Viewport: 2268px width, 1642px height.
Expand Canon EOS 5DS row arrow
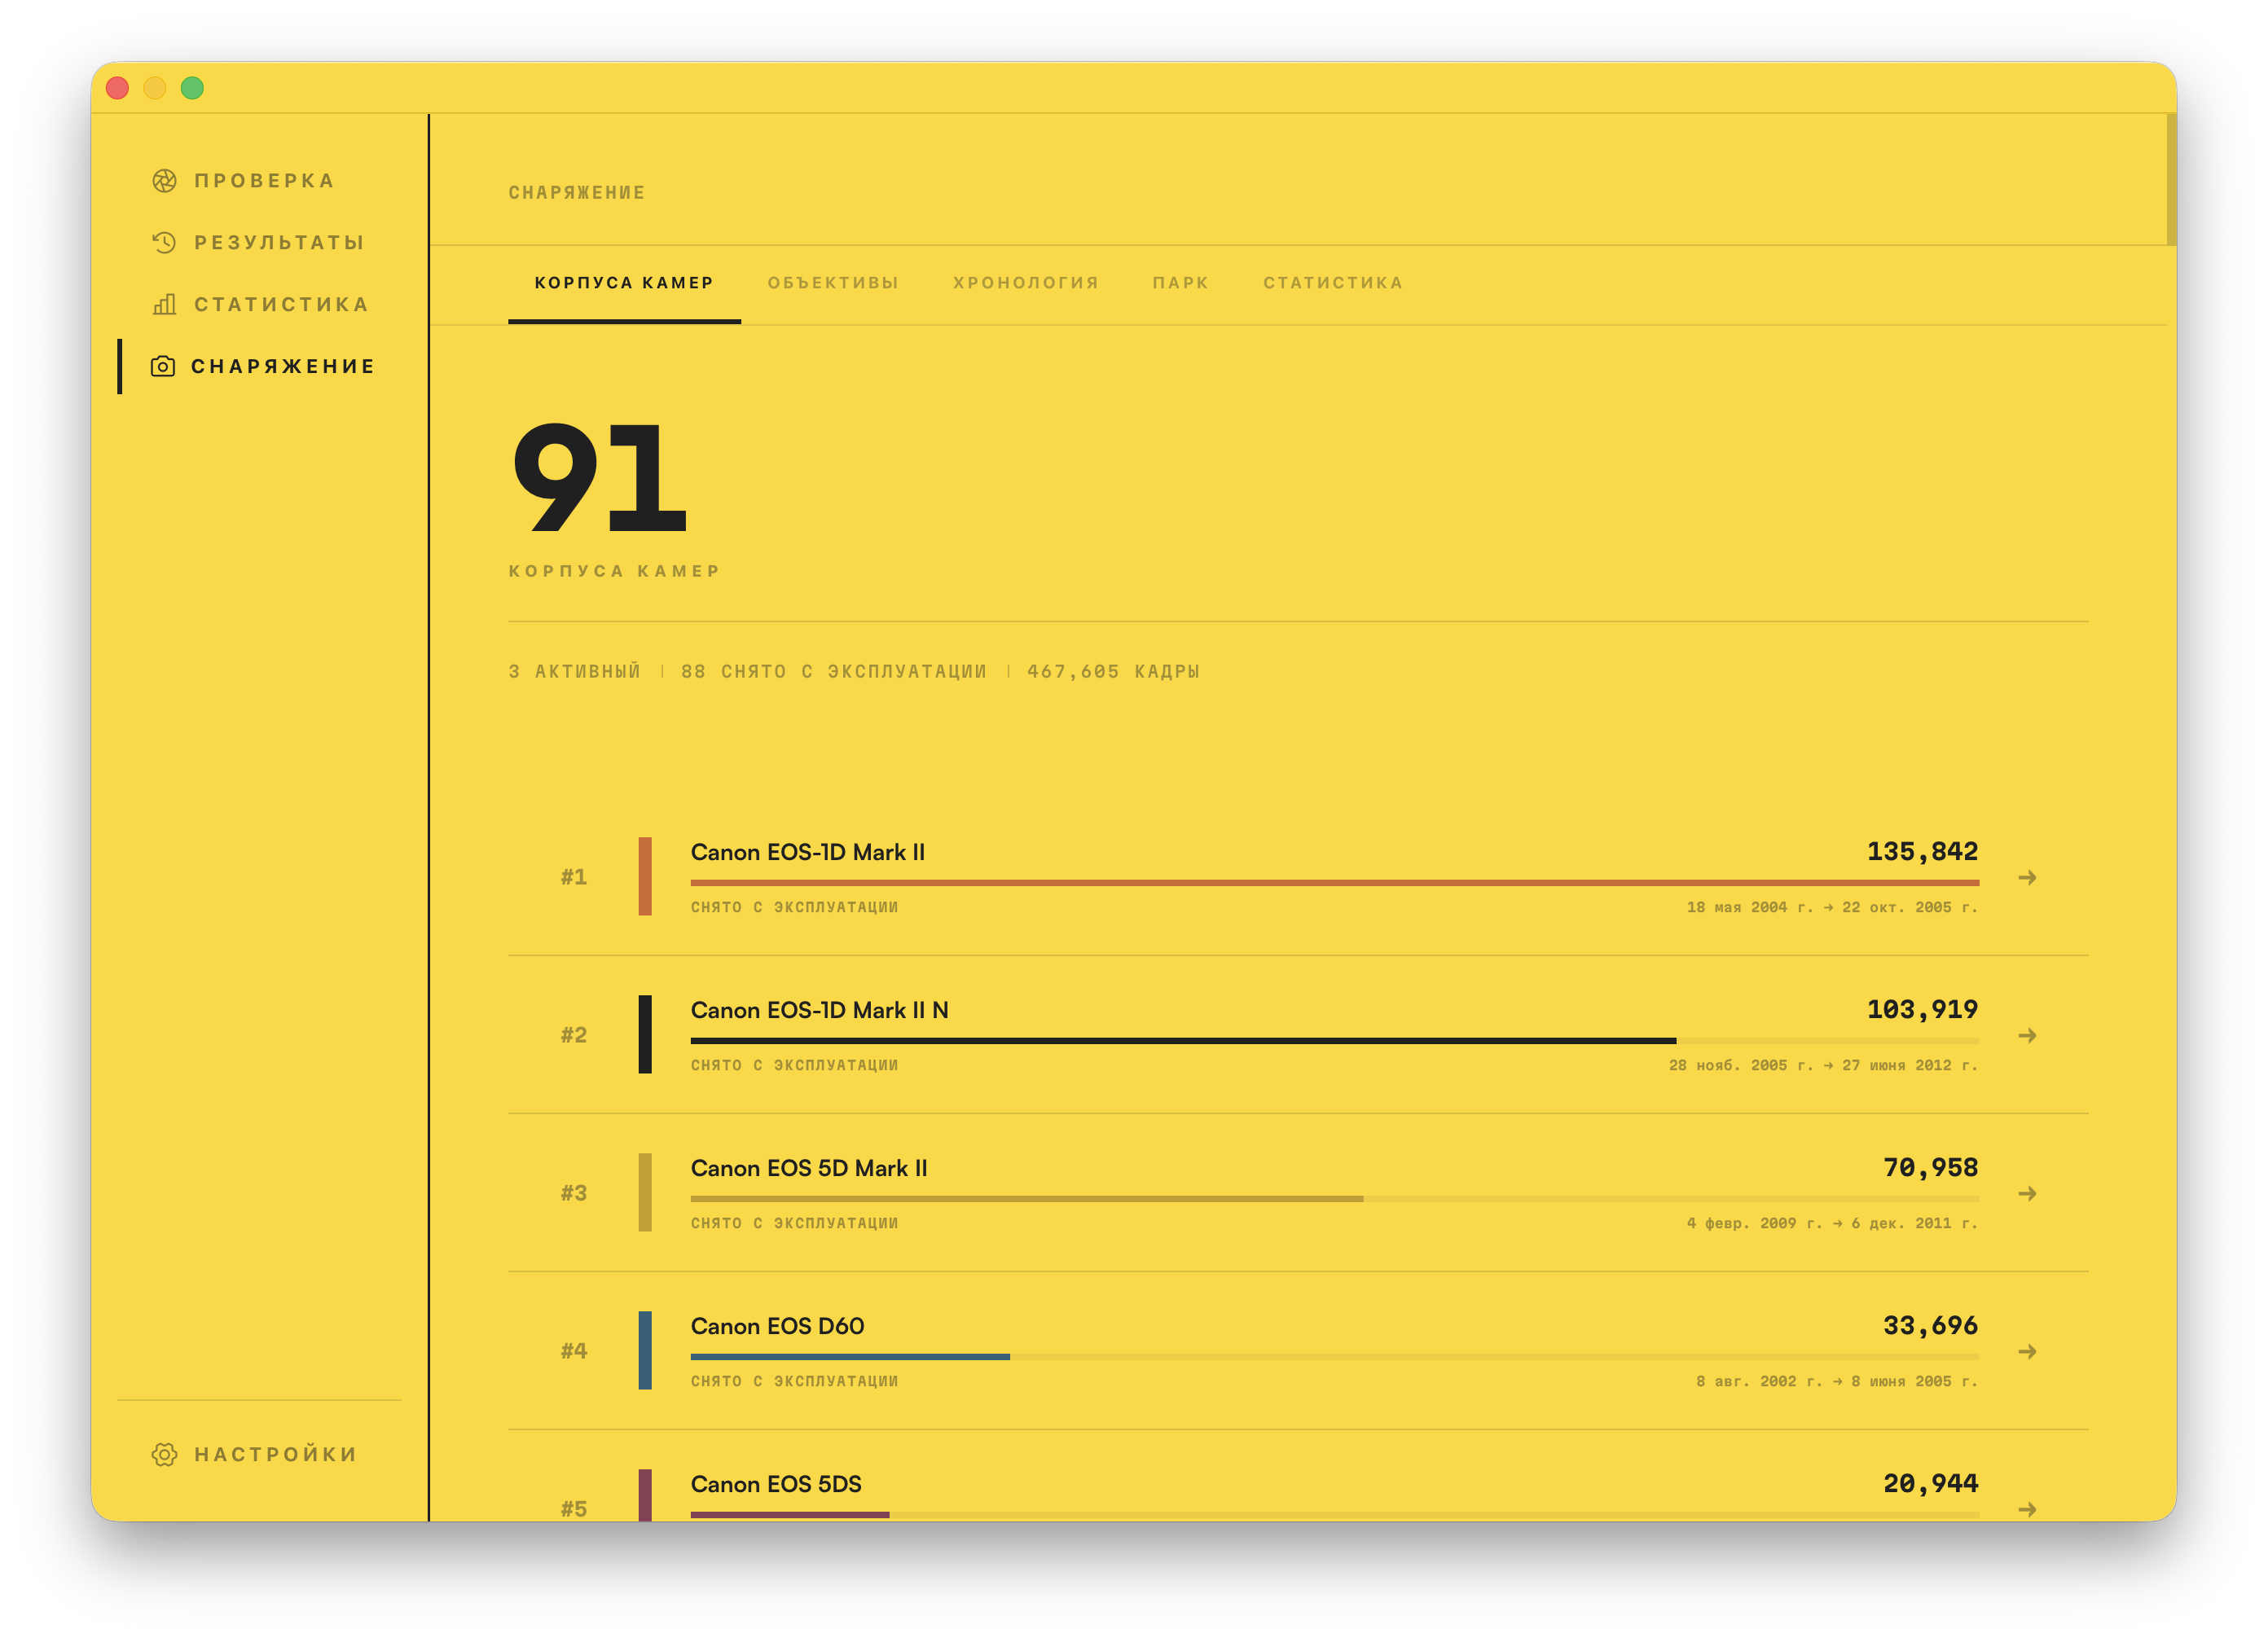pyautogui.click(x=2027, y=1509)
